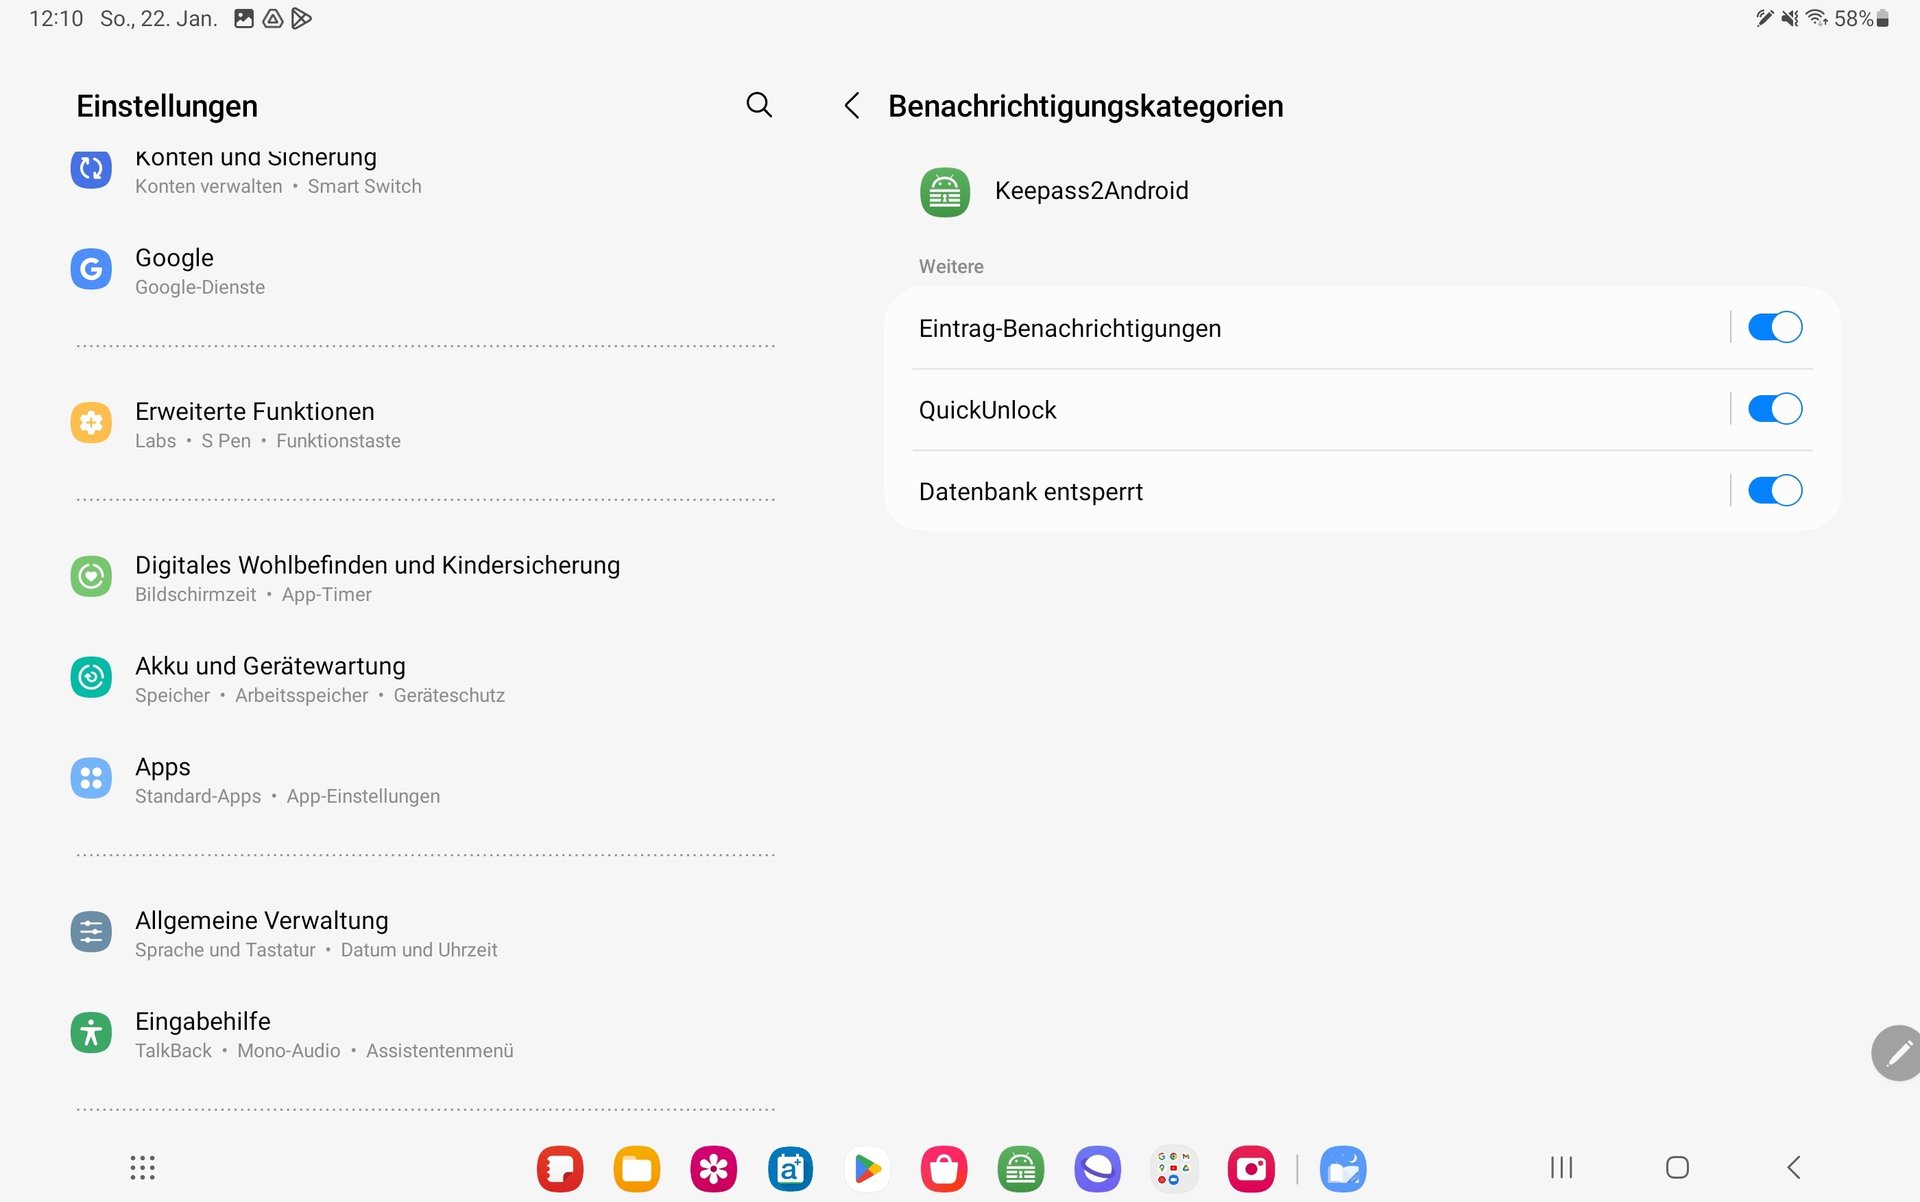Open Digitales Wohlbefinden icon
The width and height of the screenshot is (1920, 1202).
pos(91,576)
